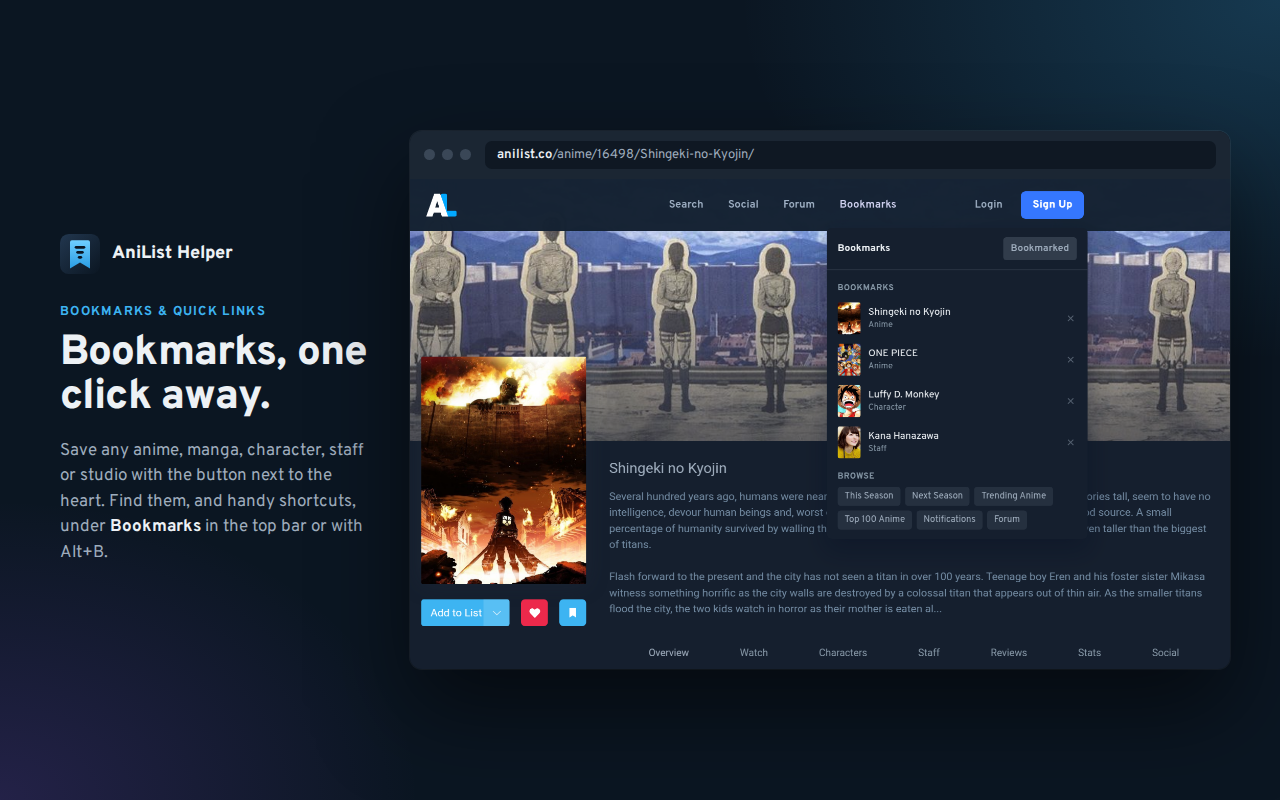Click the Forum quick link under Browse
Screen dimensions: 1280x800
(1007, 520)
